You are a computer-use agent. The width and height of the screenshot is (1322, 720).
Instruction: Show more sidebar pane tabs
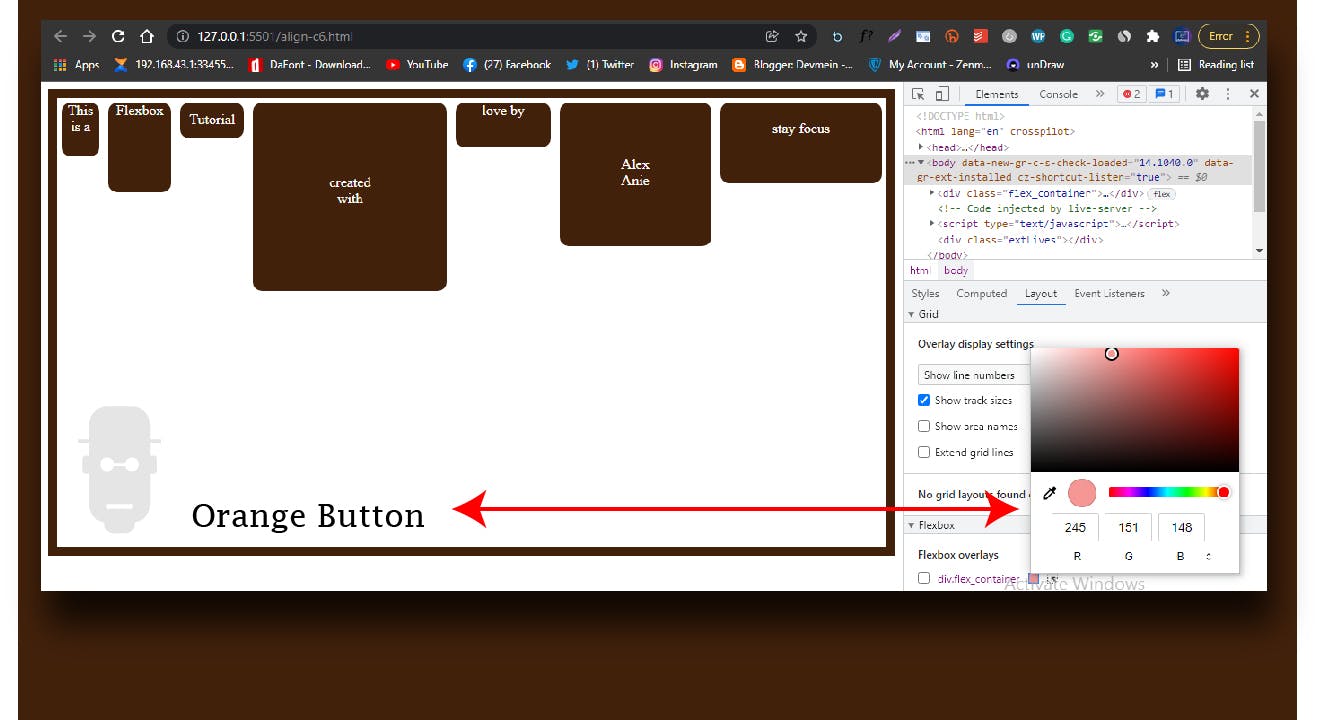pyautogui.click(x=1166, y=293)
